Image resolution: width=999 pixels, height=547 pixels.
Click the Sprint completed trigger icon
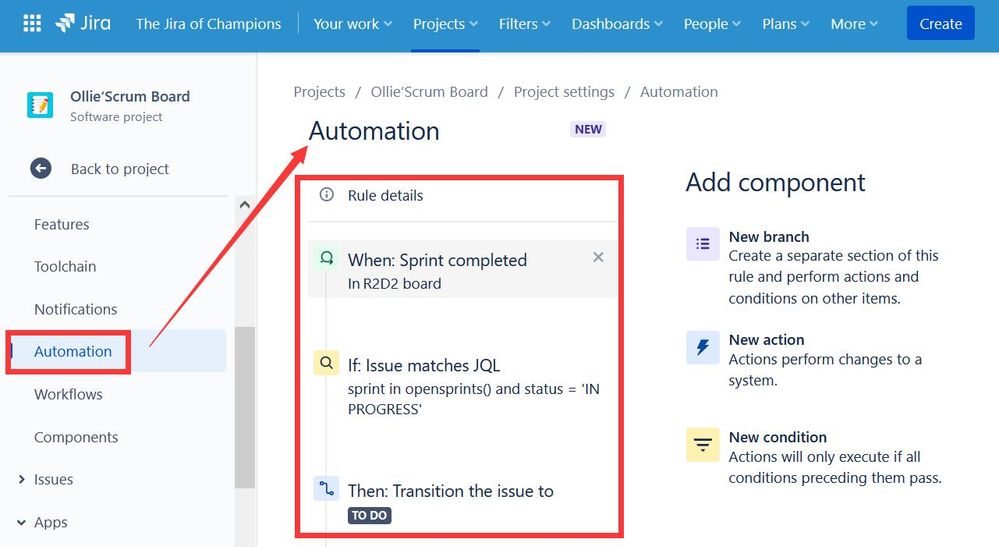pos(326,258)
